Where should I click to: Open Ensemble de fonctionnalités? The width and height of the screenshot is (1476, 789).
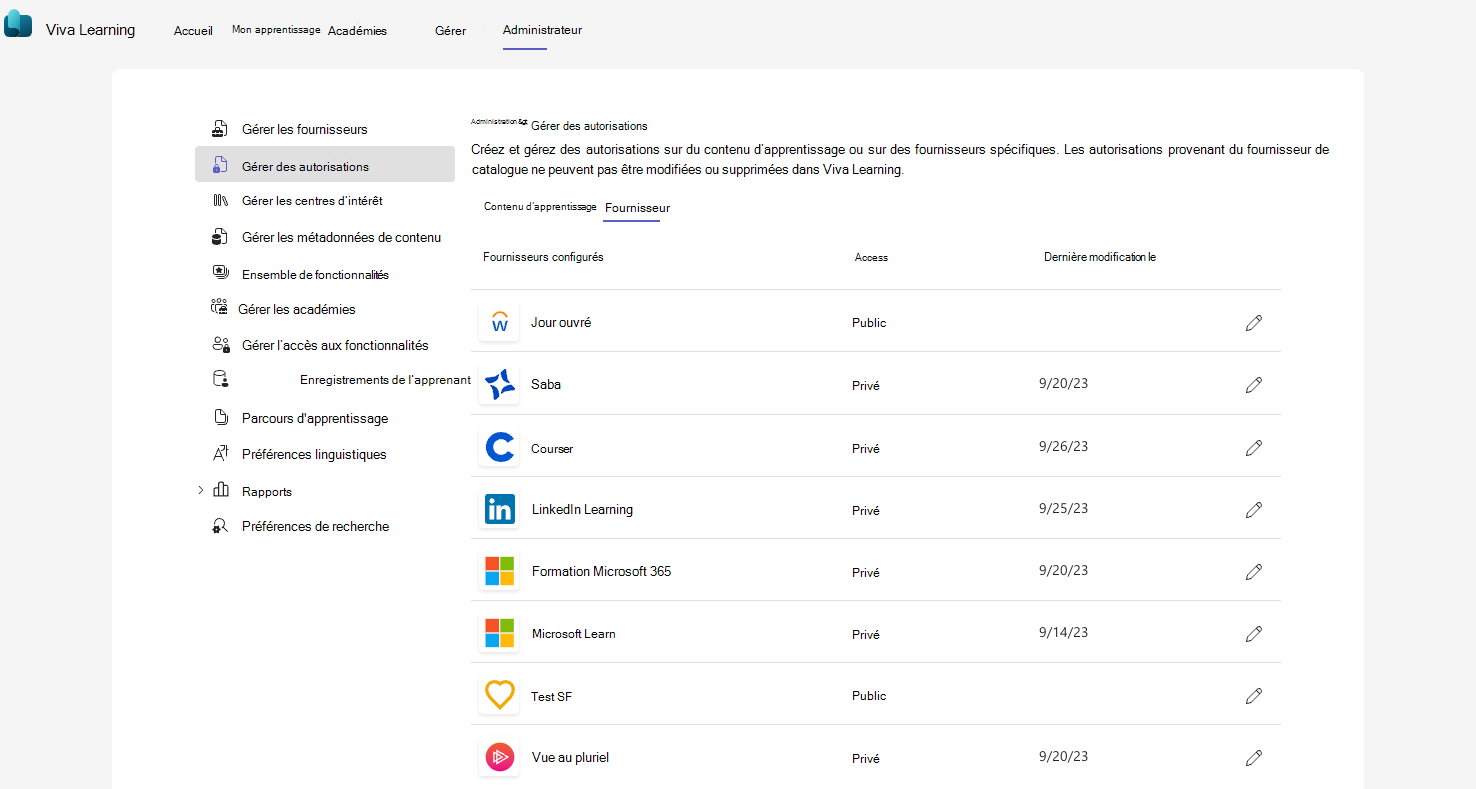(315, 274)
